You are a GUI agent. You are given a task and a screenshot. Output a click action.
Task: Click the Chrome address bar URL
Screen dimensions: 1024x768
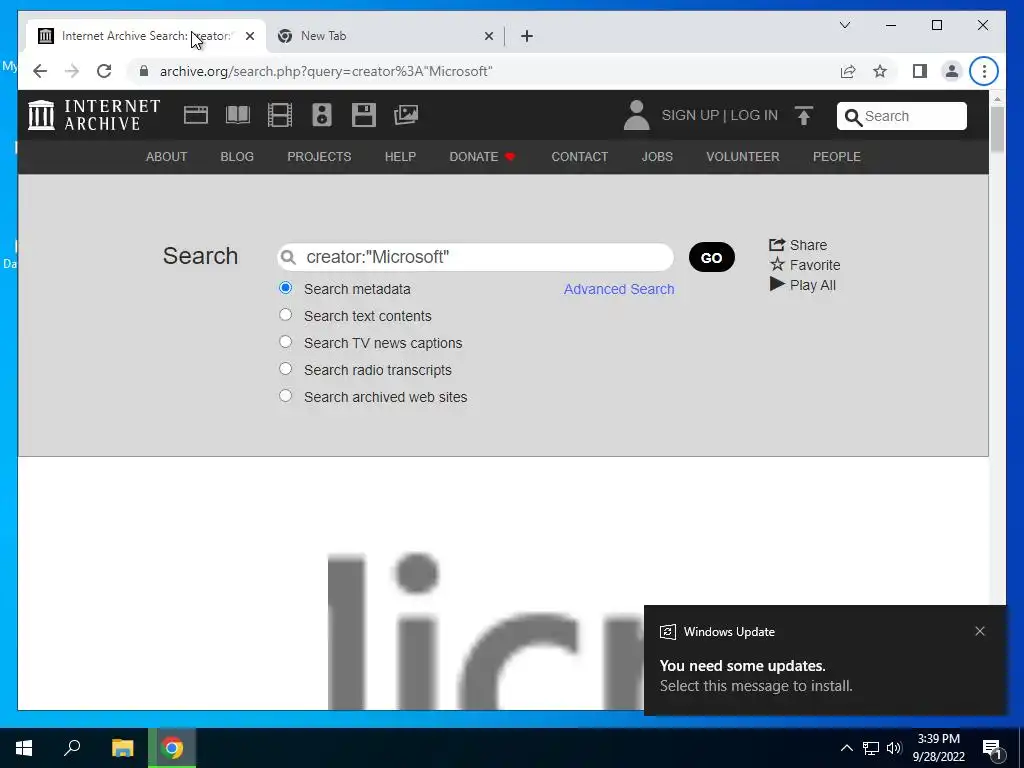[326, 71]
